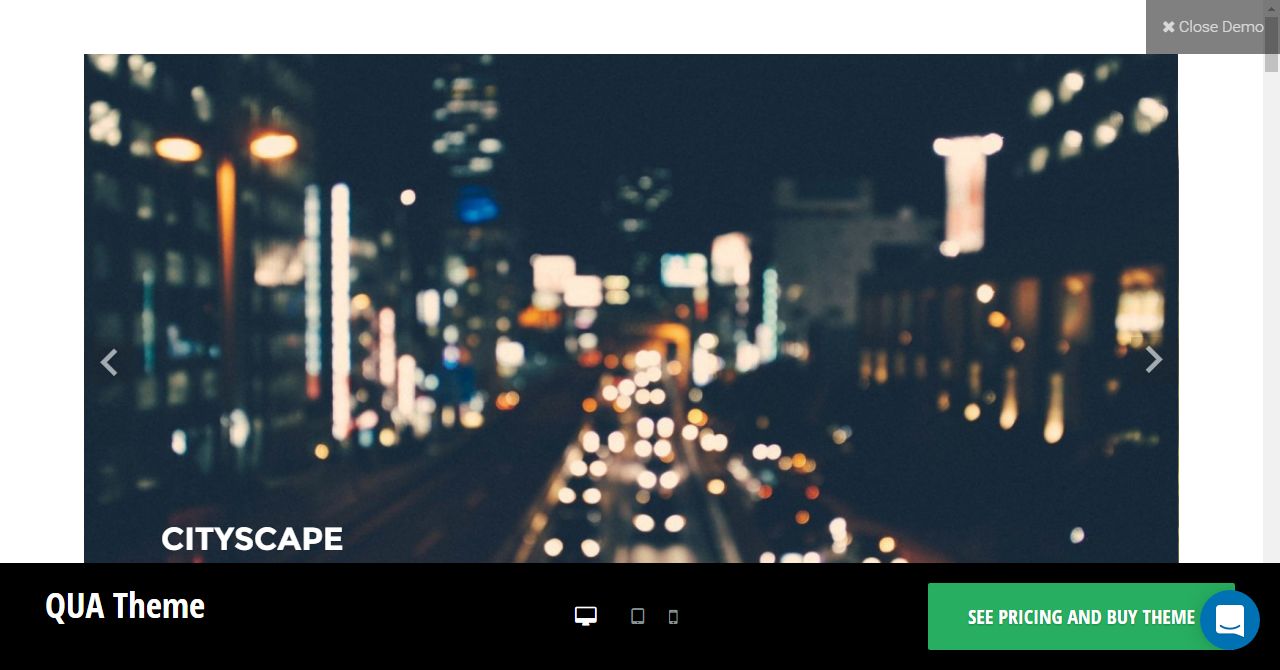Click the QUA Theme title
The width and height of the screenshot is (1280, 670).
(125, 606)
